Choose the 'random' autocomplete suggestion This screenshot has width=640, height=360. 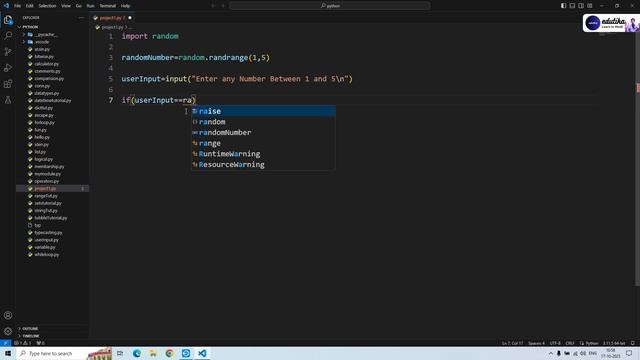[x=263, y=122]
